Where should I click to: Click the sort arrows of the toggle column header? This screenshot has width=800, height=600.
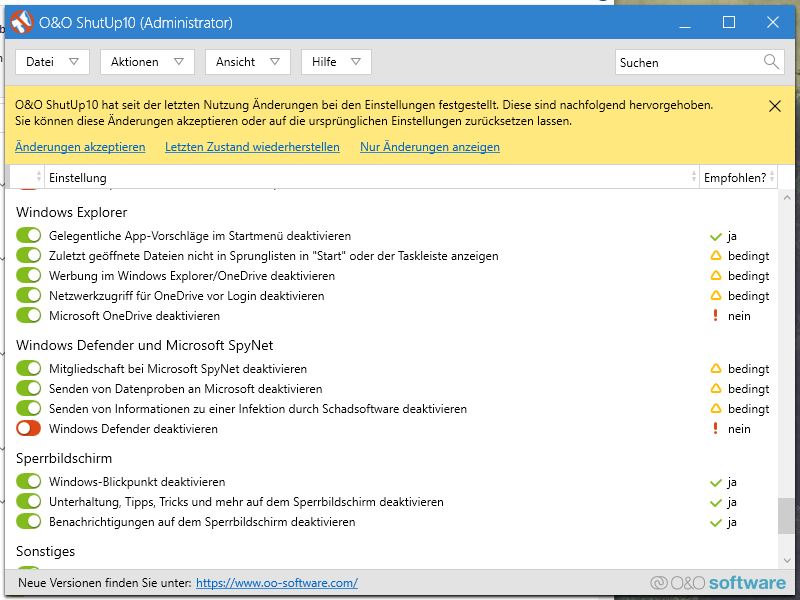point(39,177)
